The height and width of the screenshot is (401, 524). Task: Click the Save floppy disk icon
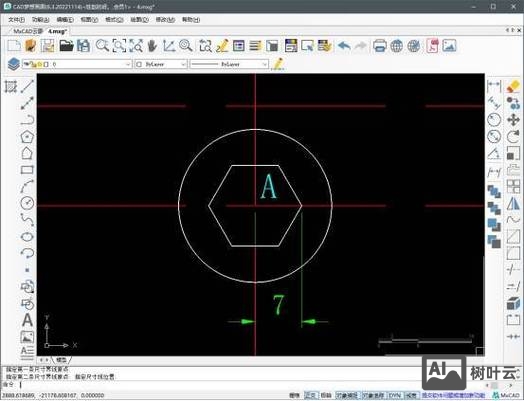83,46
